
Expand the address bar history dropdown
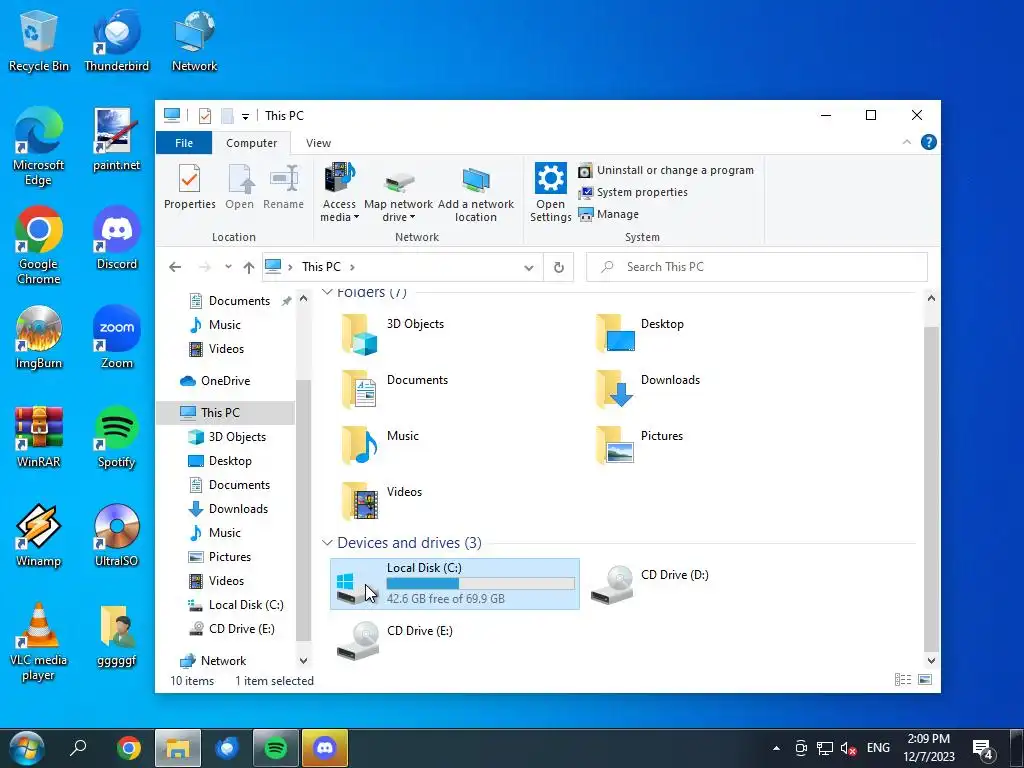(529, 267)
